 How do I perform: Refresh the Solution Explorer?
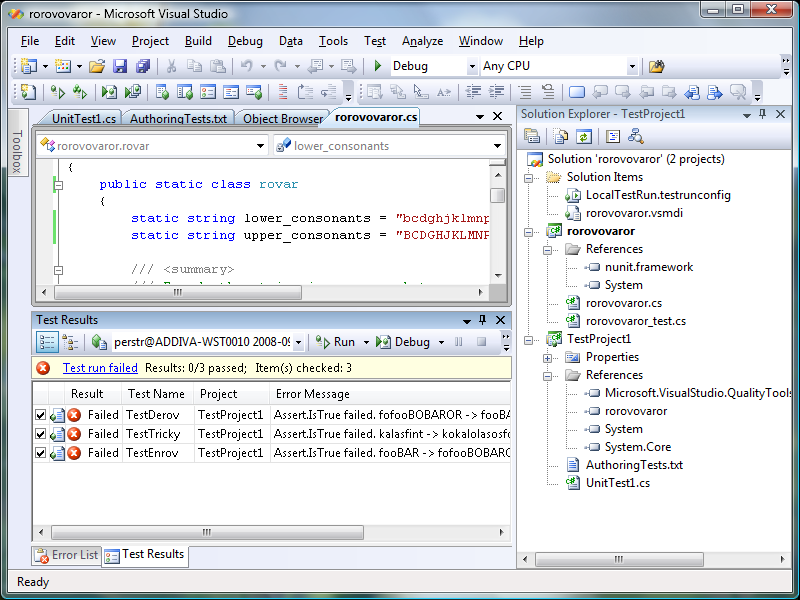click(x=584, y=136)
